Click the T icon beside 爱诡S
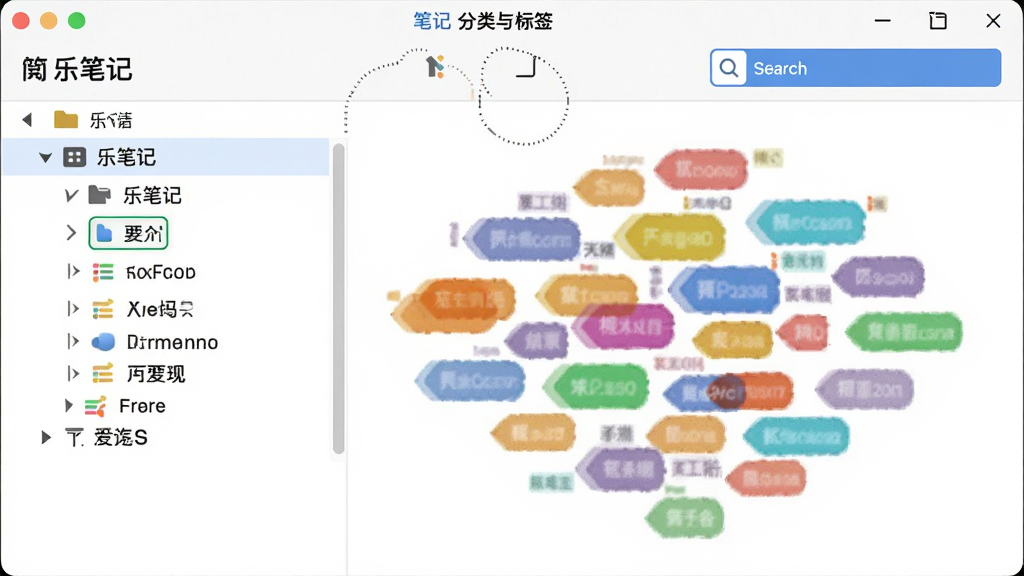The image size is (1024, 576). click(x=74, y=438)
